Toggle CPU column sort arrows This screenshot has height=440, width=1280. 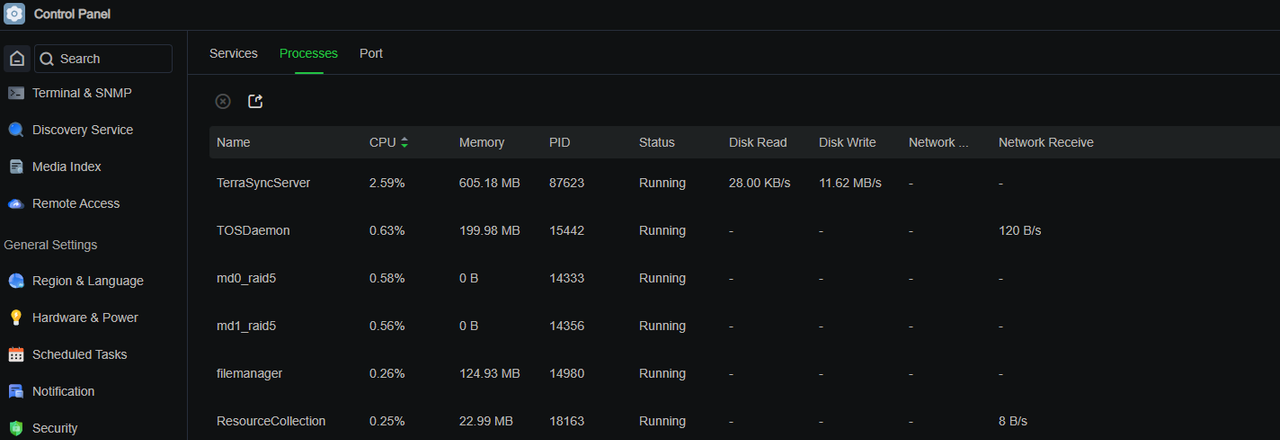[405, 143]
